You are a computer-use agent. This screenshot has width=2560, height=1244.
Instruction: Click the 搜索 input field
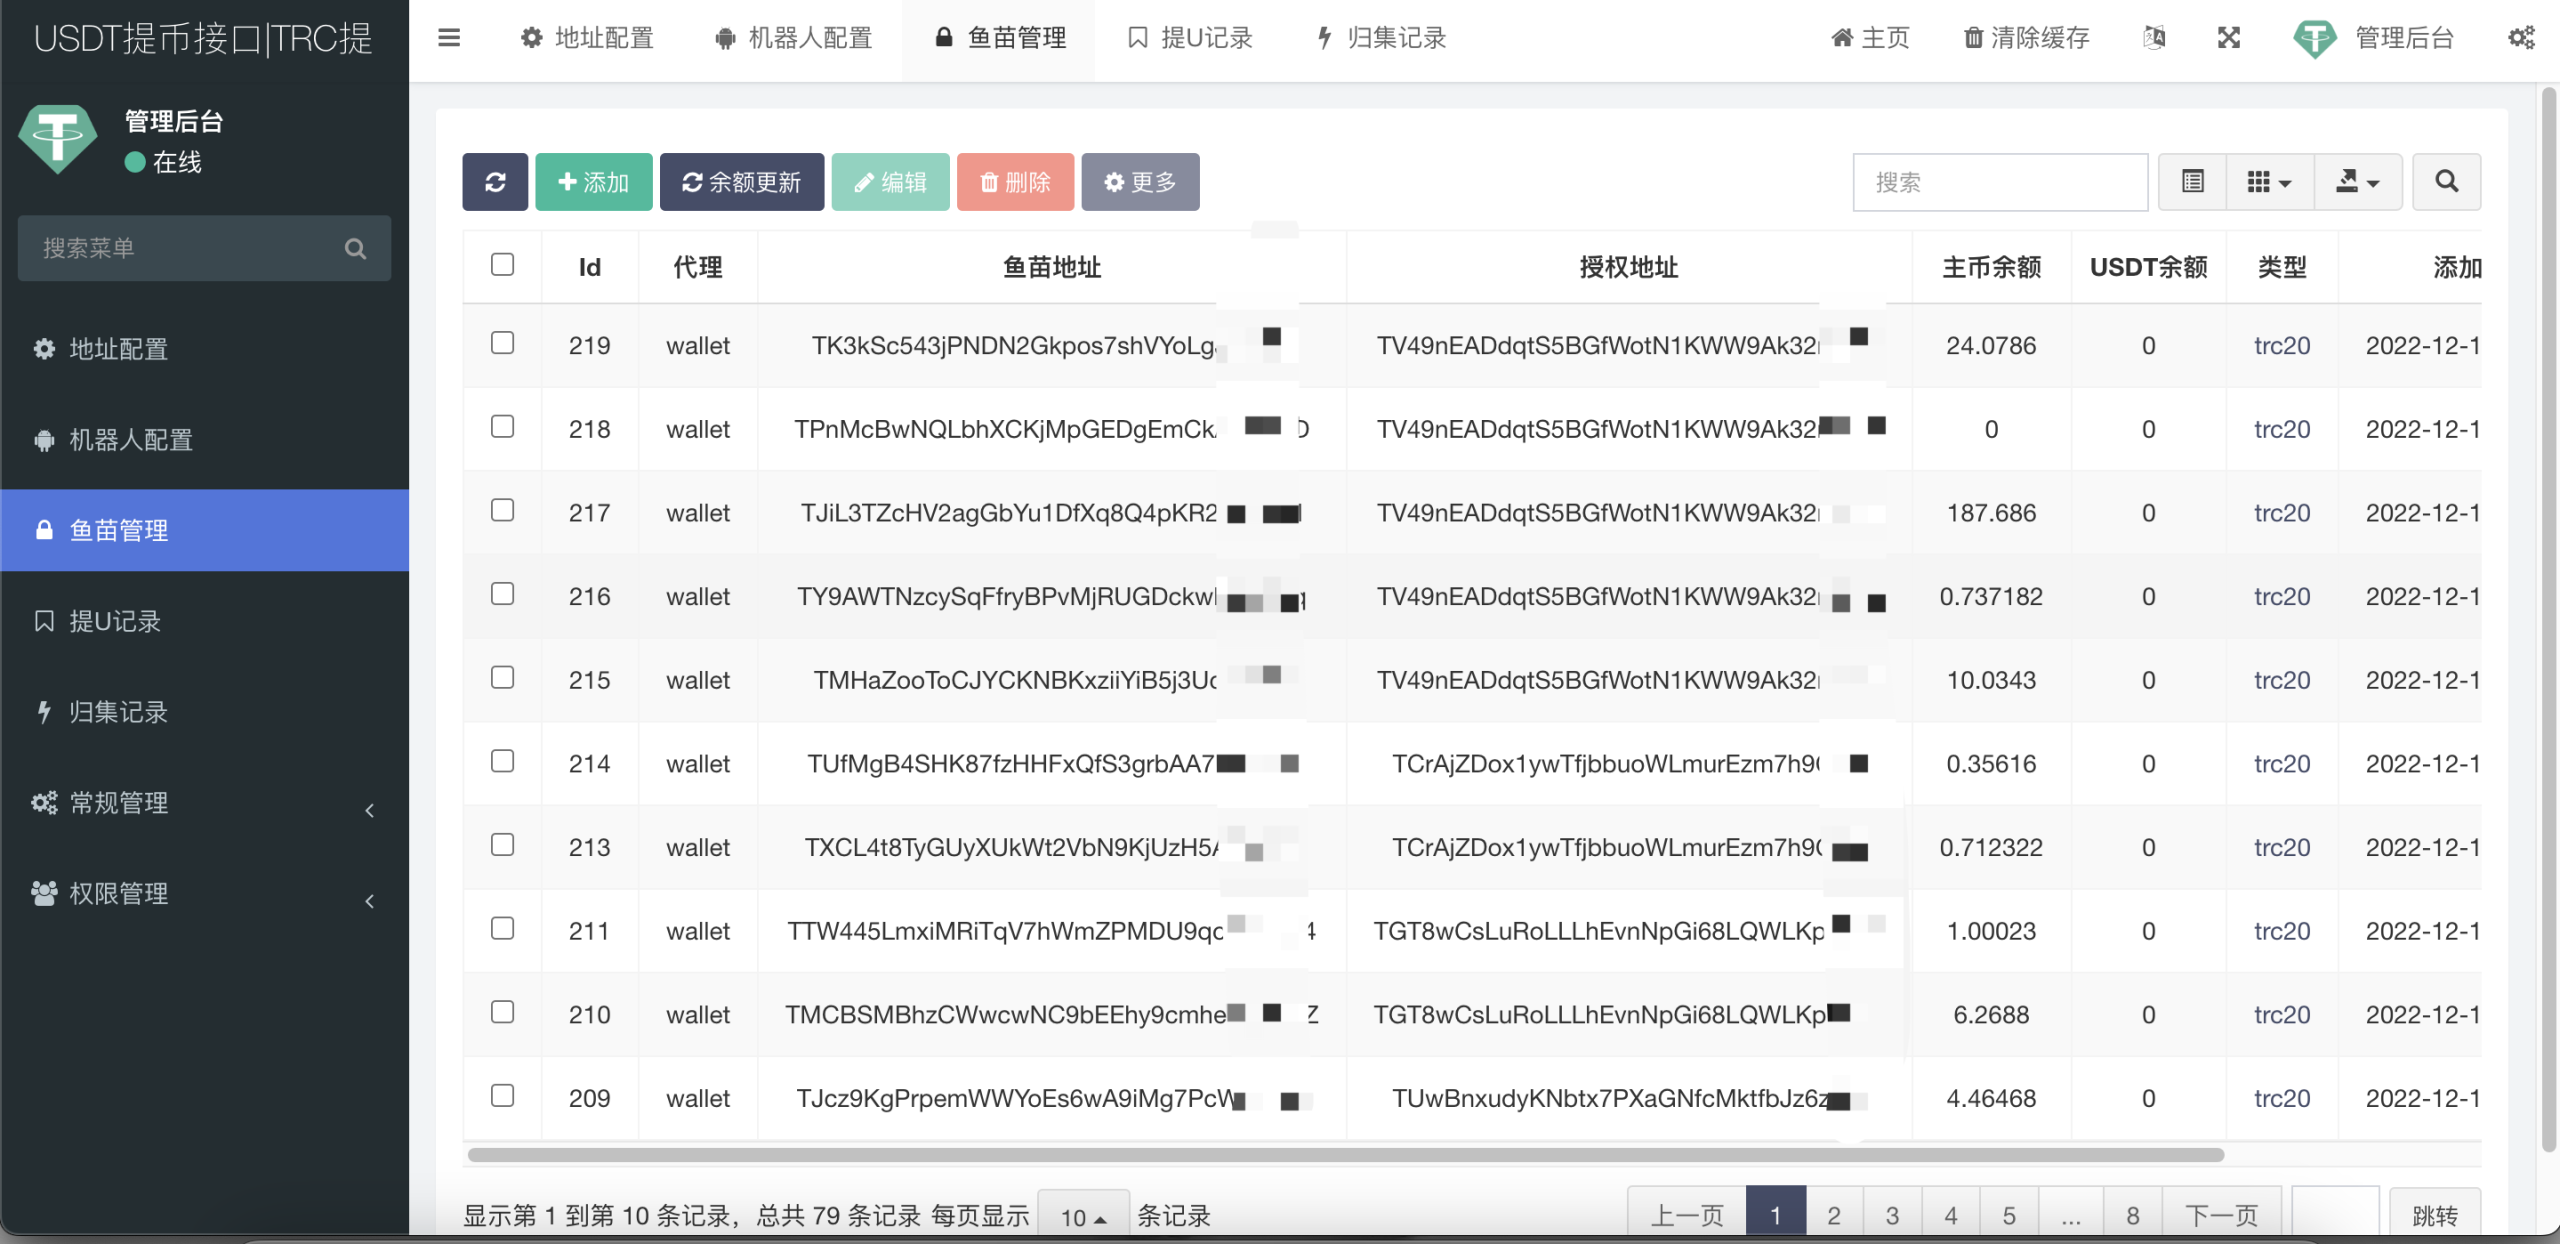point(1999,182)
